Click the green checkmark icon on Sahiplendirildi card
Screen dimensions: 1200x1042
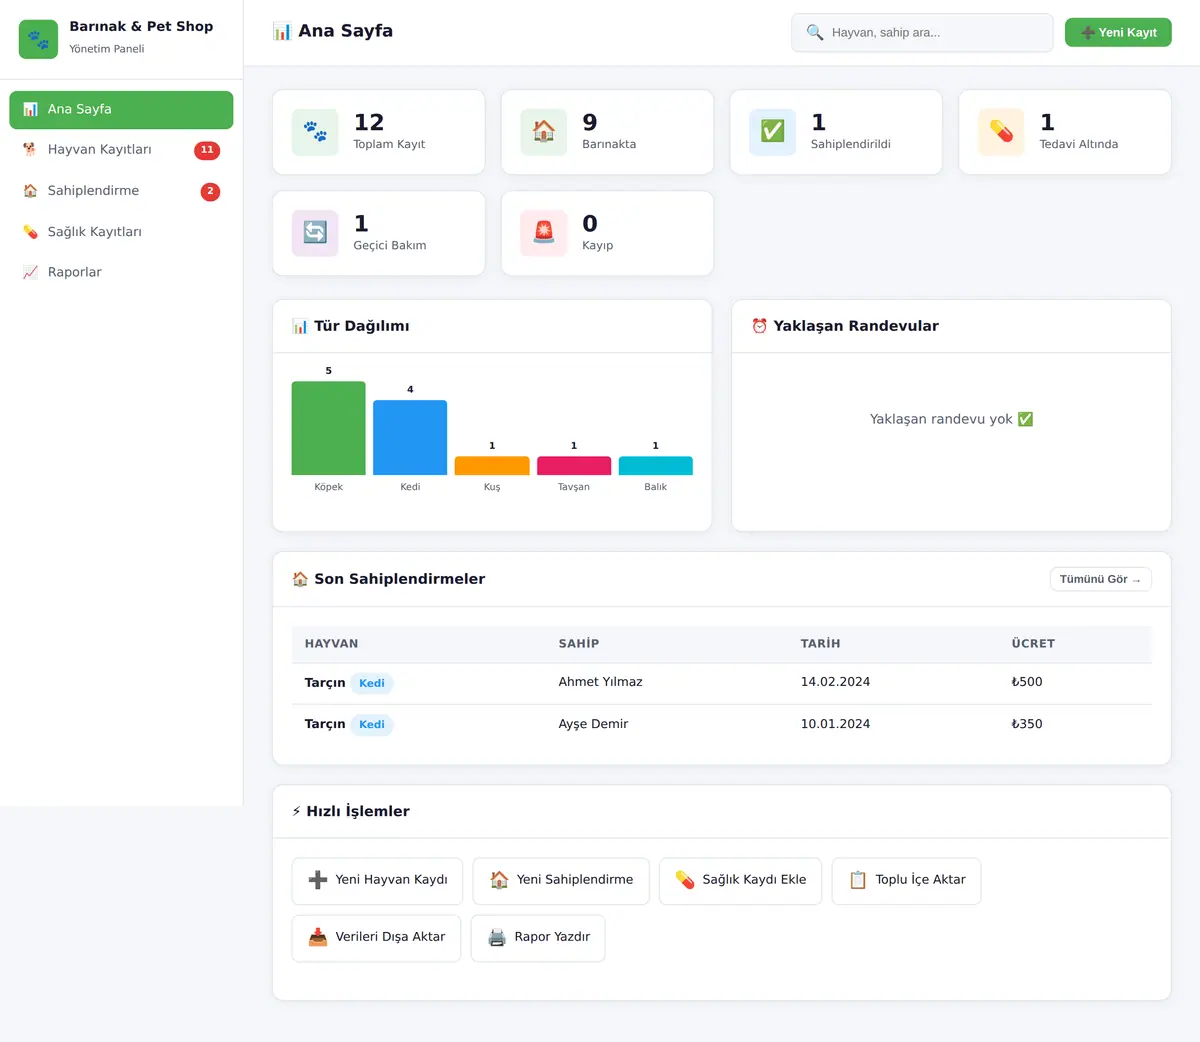(772, 132)
